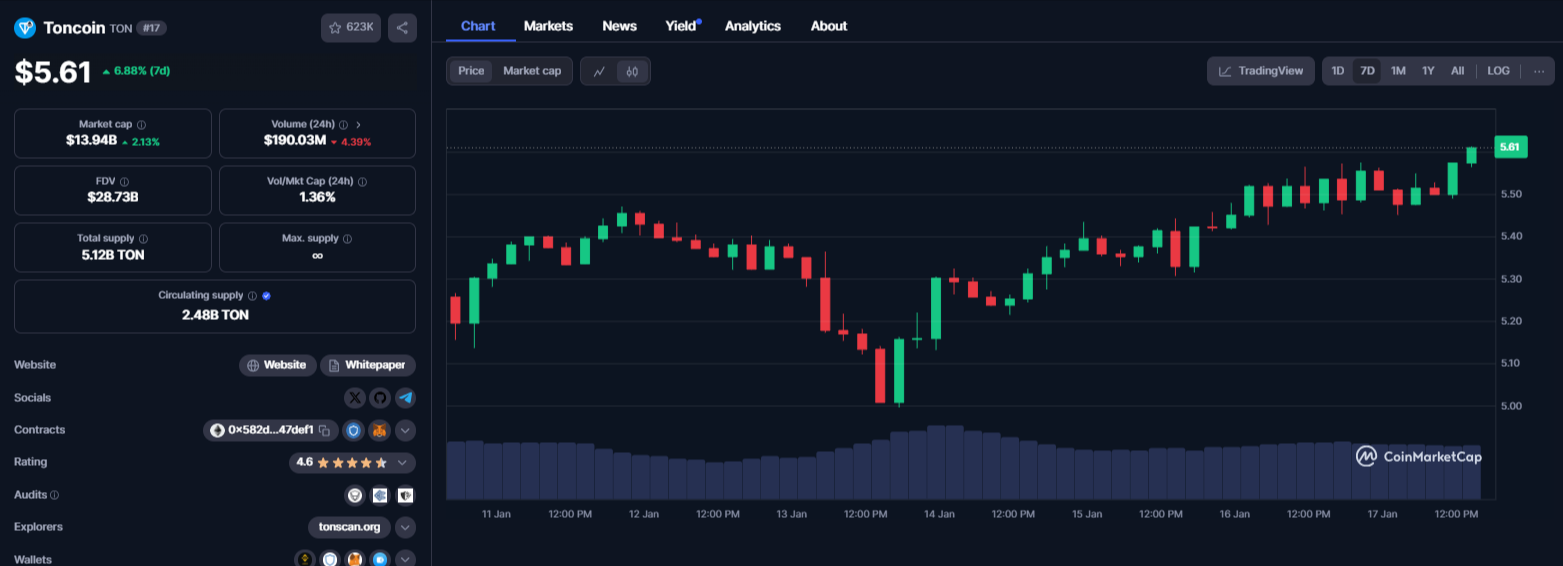
Task: Set chart range to 1M
Action: (x=1398, y=71)
